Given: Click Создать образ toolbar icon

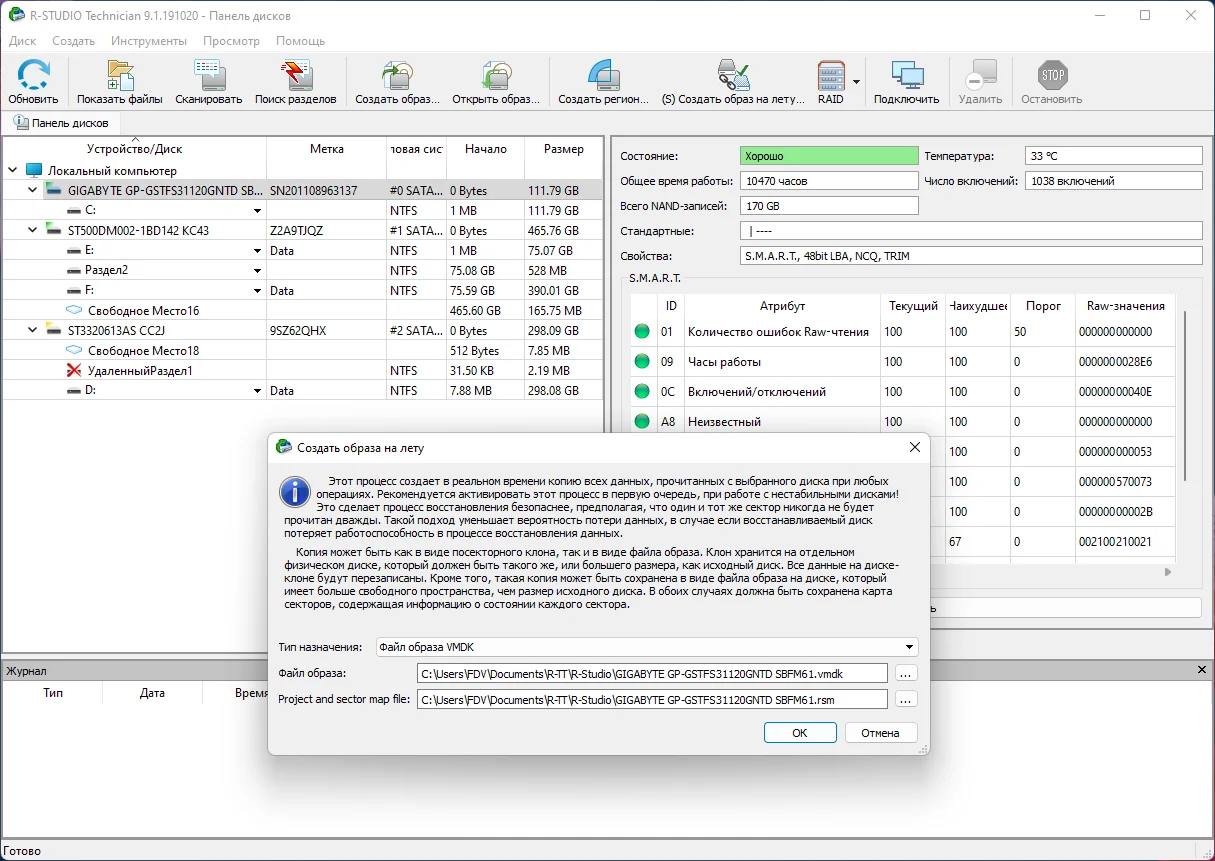Looking at the screenshot, I should (398, 82).
